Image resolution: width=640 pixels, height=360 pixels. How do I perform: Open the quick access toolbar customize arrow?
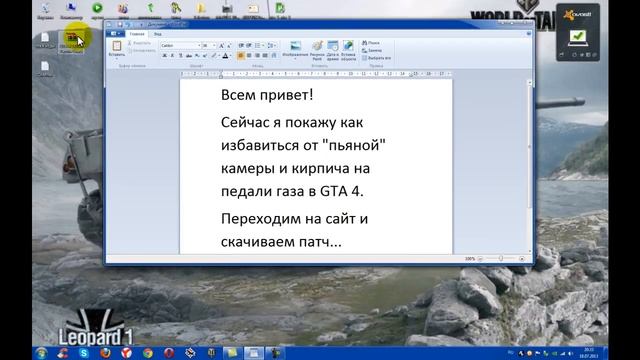[x=142, y=24]
